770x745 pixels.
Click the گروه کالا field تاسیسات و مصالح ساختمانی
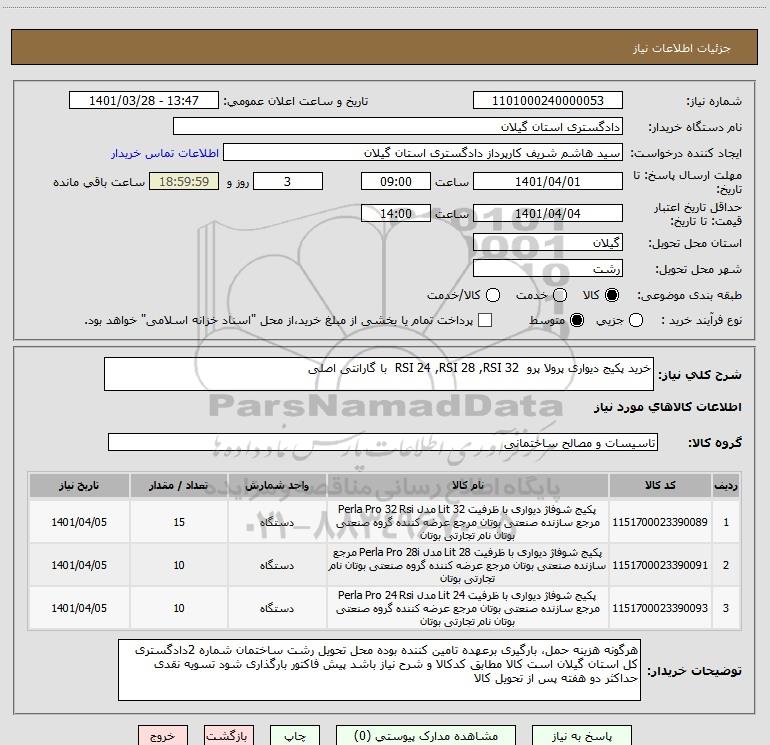tap(383, 442)
